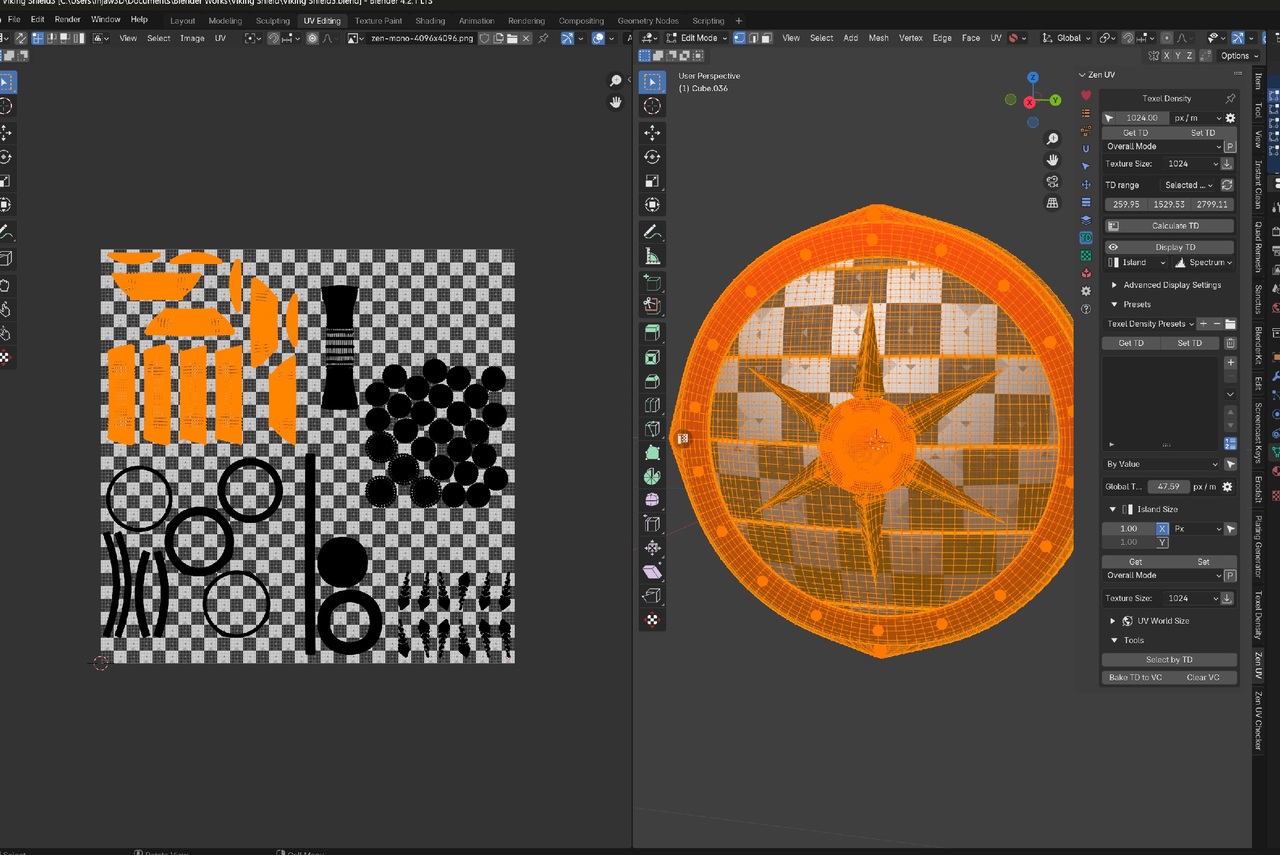
Task: Open Texel Density settings gear icon
Action: click(1230, 118)
